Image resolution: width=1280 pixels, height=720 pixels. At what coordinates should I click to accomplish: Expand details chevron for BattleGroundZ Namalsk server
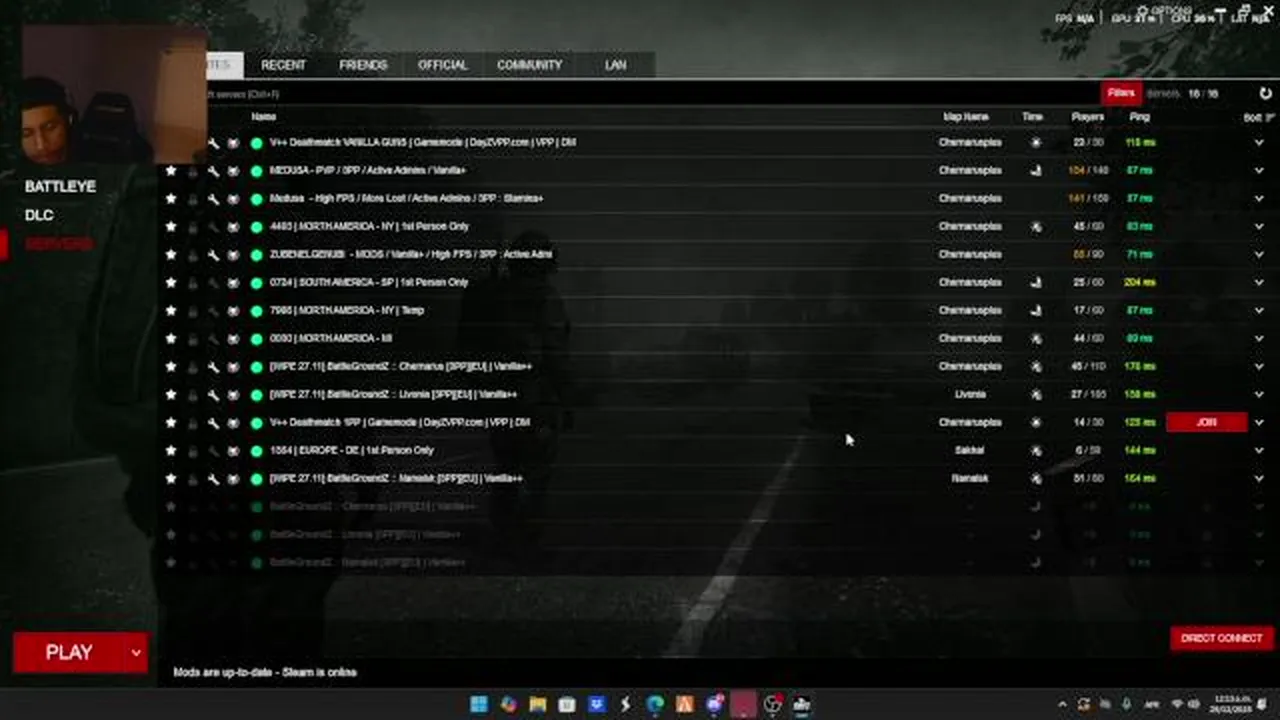(1259, 479)
